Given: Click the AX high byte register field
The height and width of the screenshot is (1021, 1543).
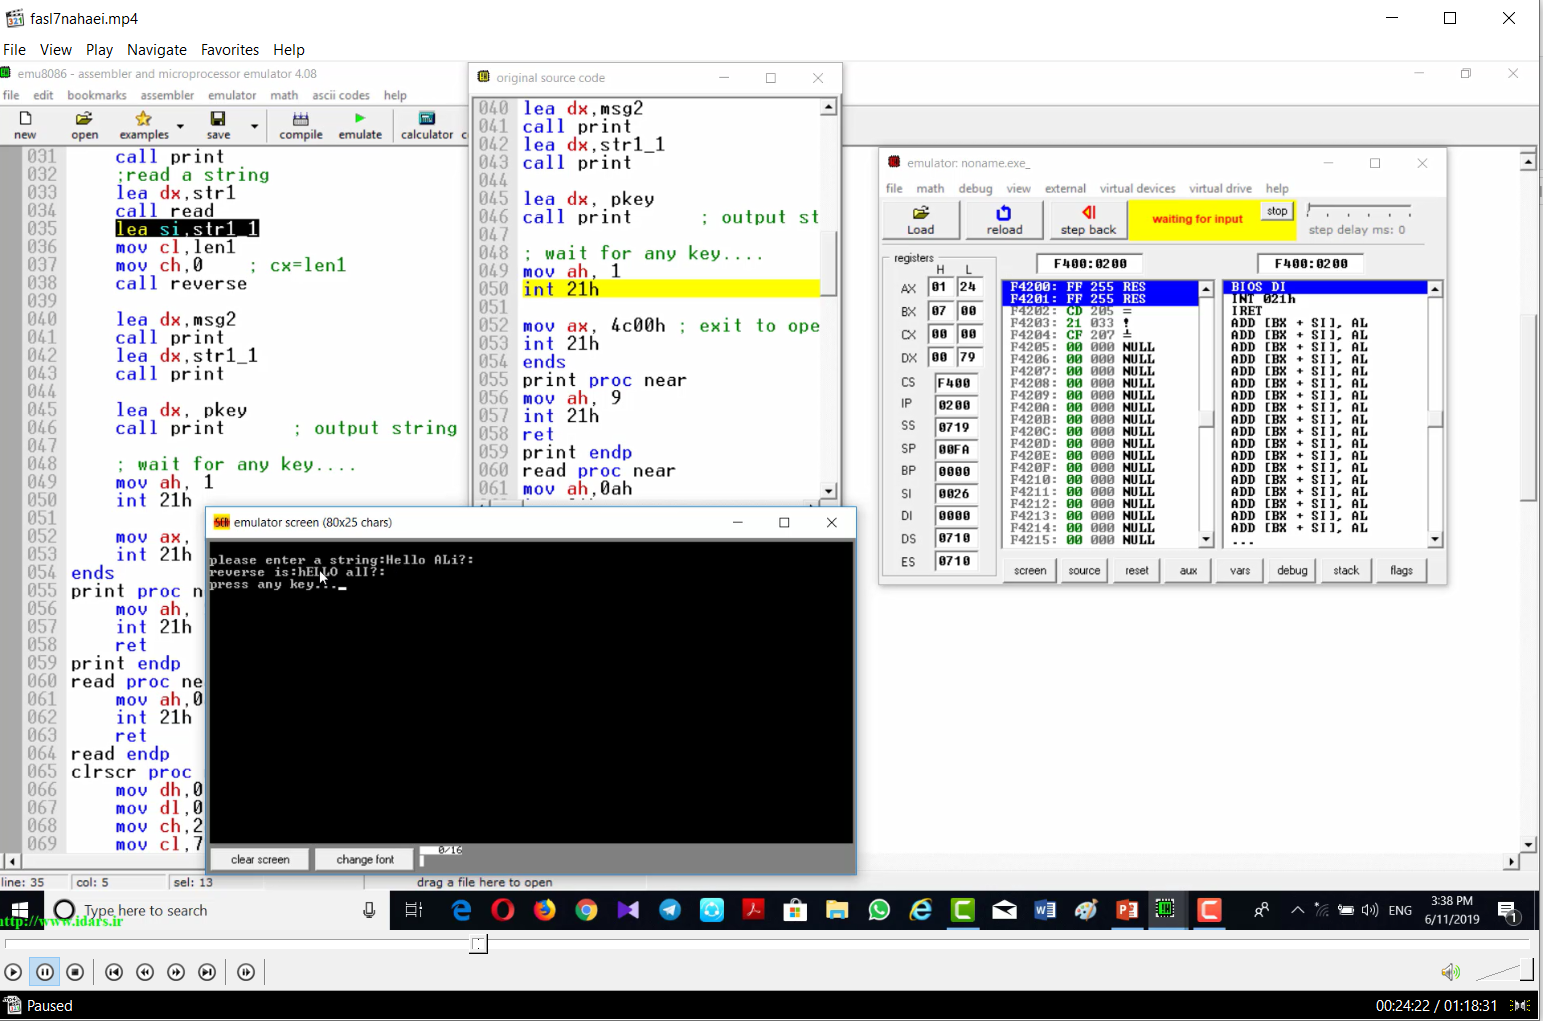Looking at the screenshot, I should [940, 287].
